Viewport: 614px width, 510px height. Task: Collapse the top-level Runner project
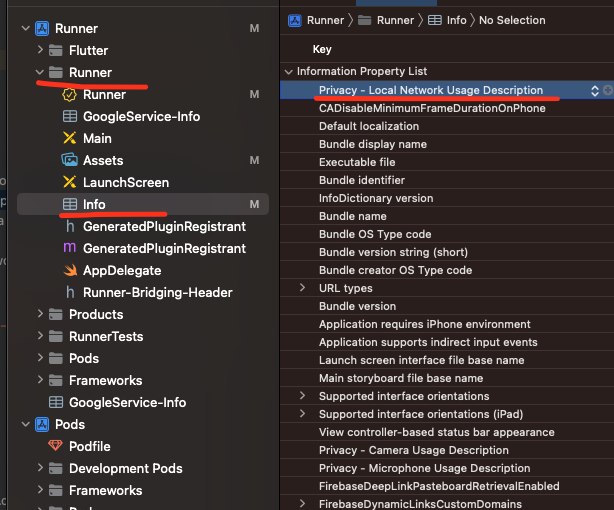[x=25, y=29]
